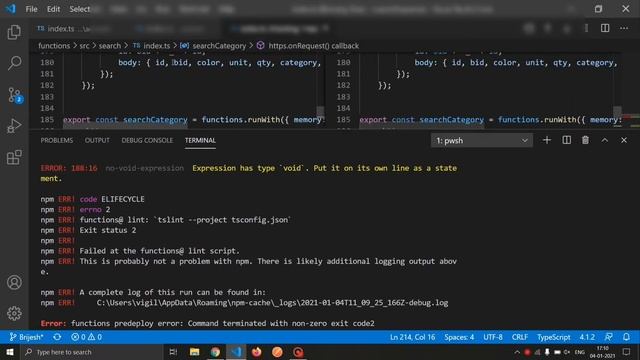Click the debug.log file path in the terminal
This screenshot has height=360, width=640.
(272, 303)
